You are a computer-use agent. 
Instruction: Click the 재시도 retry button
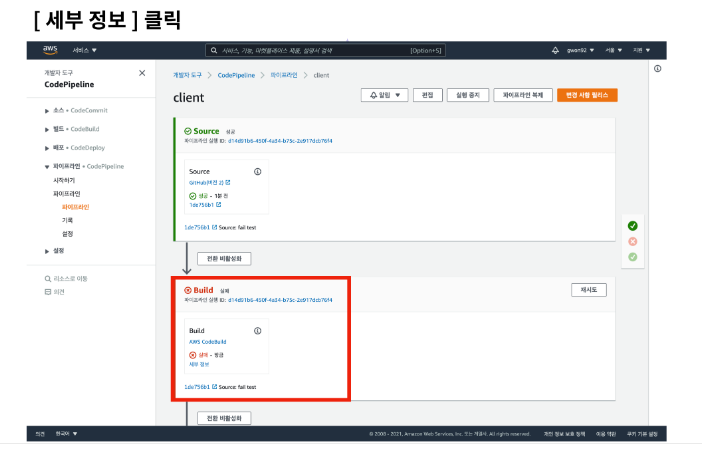click(589, 290)
